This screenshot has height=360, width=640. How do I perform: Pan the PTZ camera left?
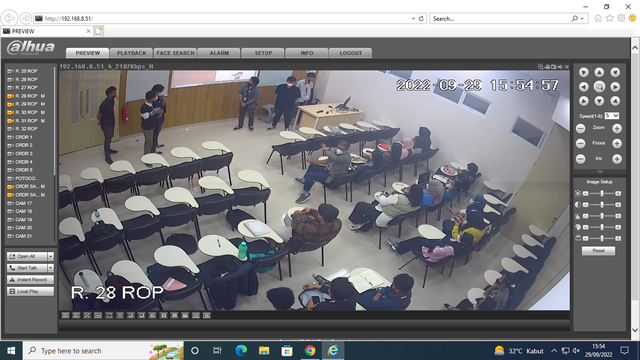(583, 87)
